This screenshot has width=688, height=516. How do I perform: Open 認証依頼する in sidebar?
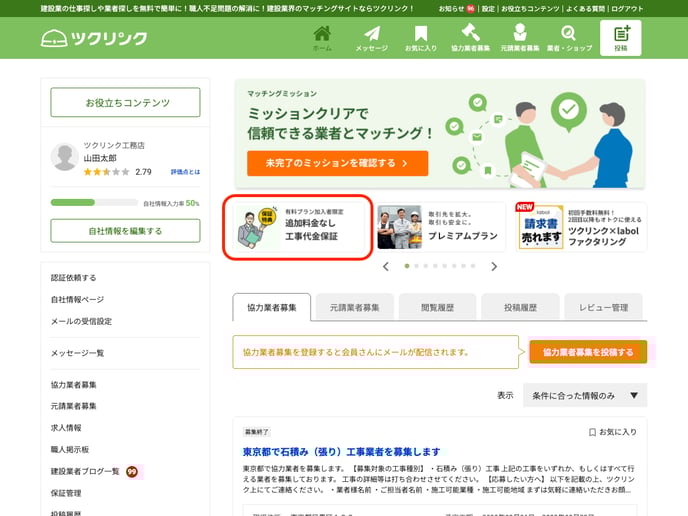73,278
